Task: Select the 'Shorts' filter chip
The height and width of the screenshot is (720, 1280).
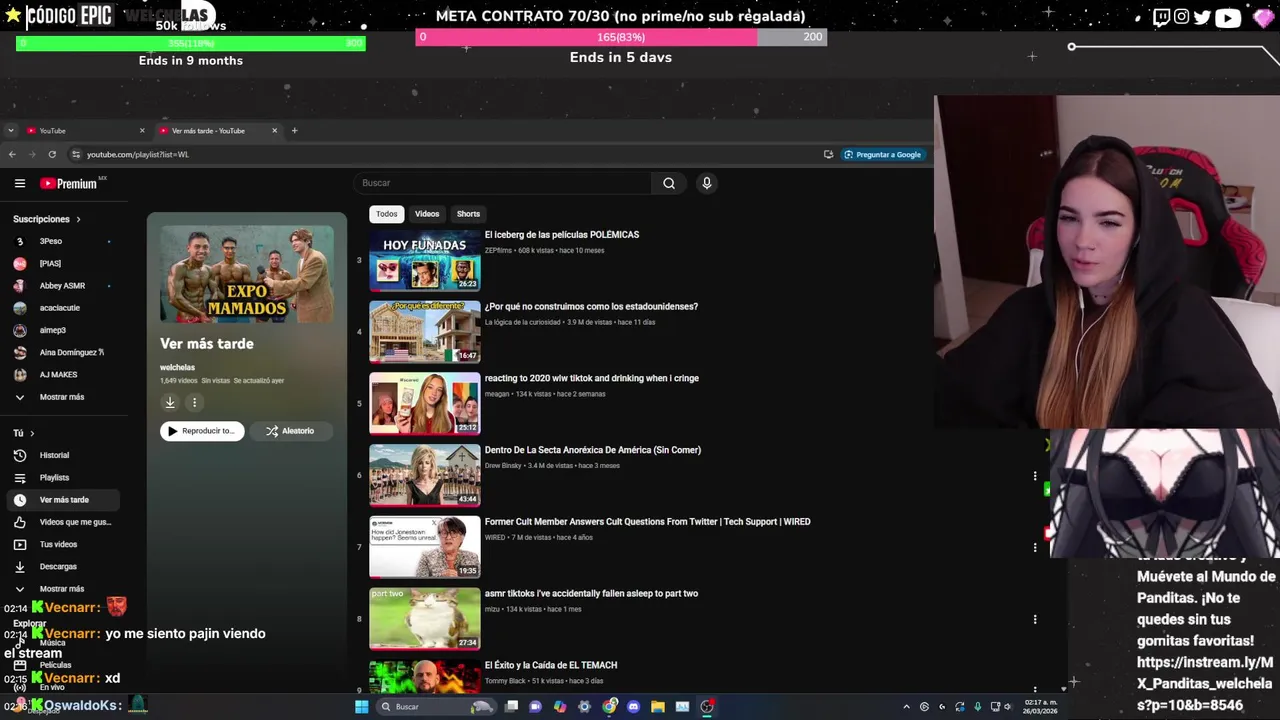Action: pos(468,214)
